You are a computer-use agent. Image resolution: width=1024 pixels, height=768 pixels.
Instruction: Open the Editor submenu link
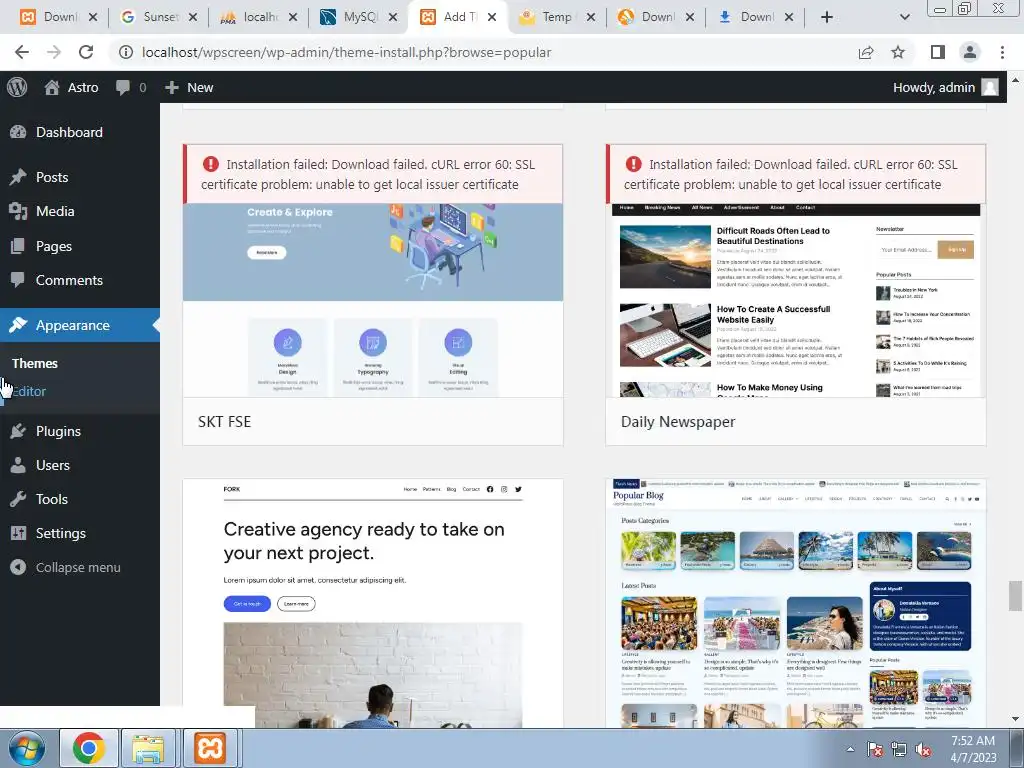coord(29,391)
